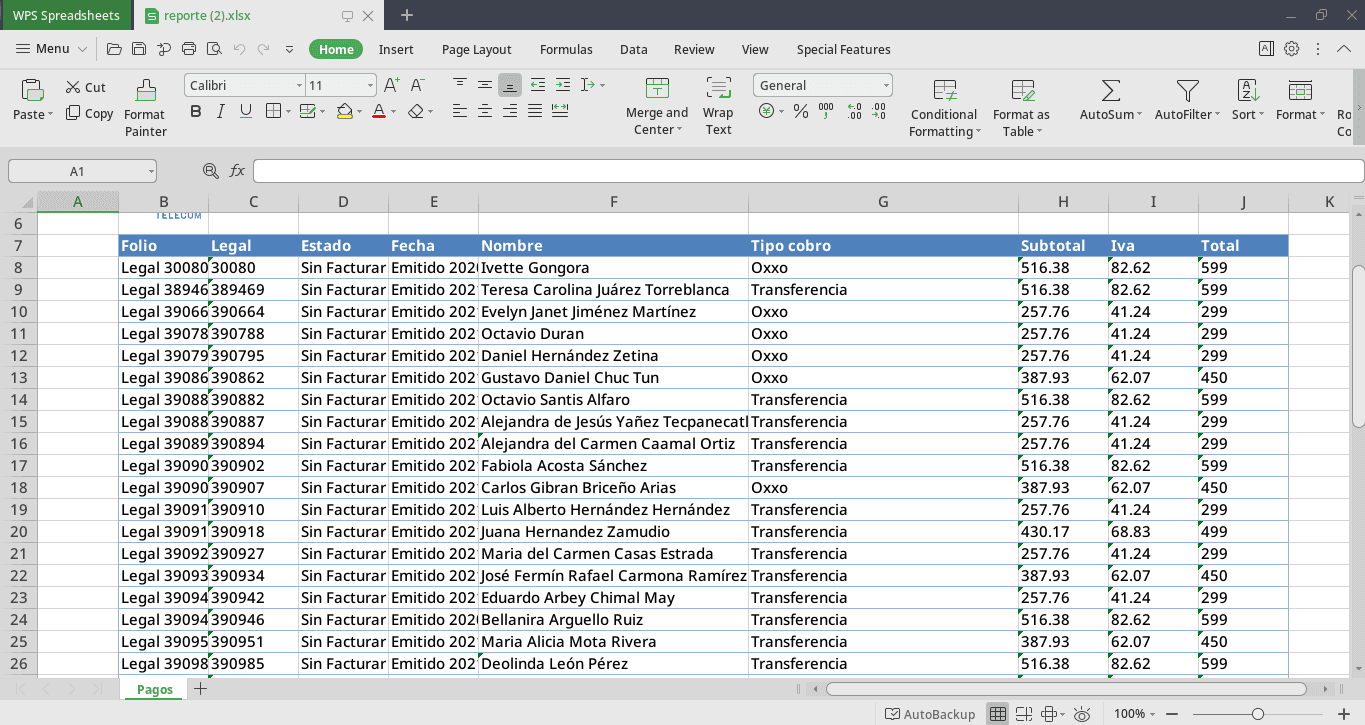Increase font size with the A+ icon
This screenshot has width=1365, height=725.
click(x=392, y=85)
